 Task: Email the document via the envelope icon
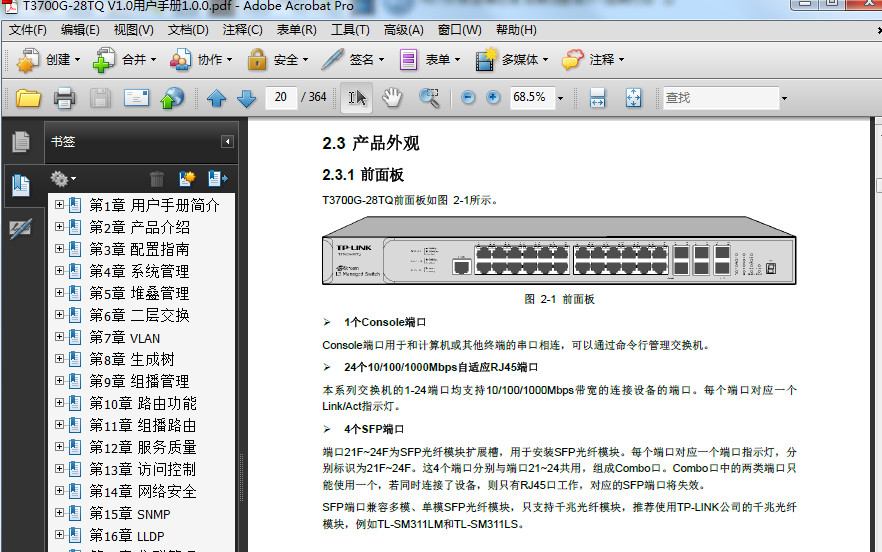[x=136, y=98]
